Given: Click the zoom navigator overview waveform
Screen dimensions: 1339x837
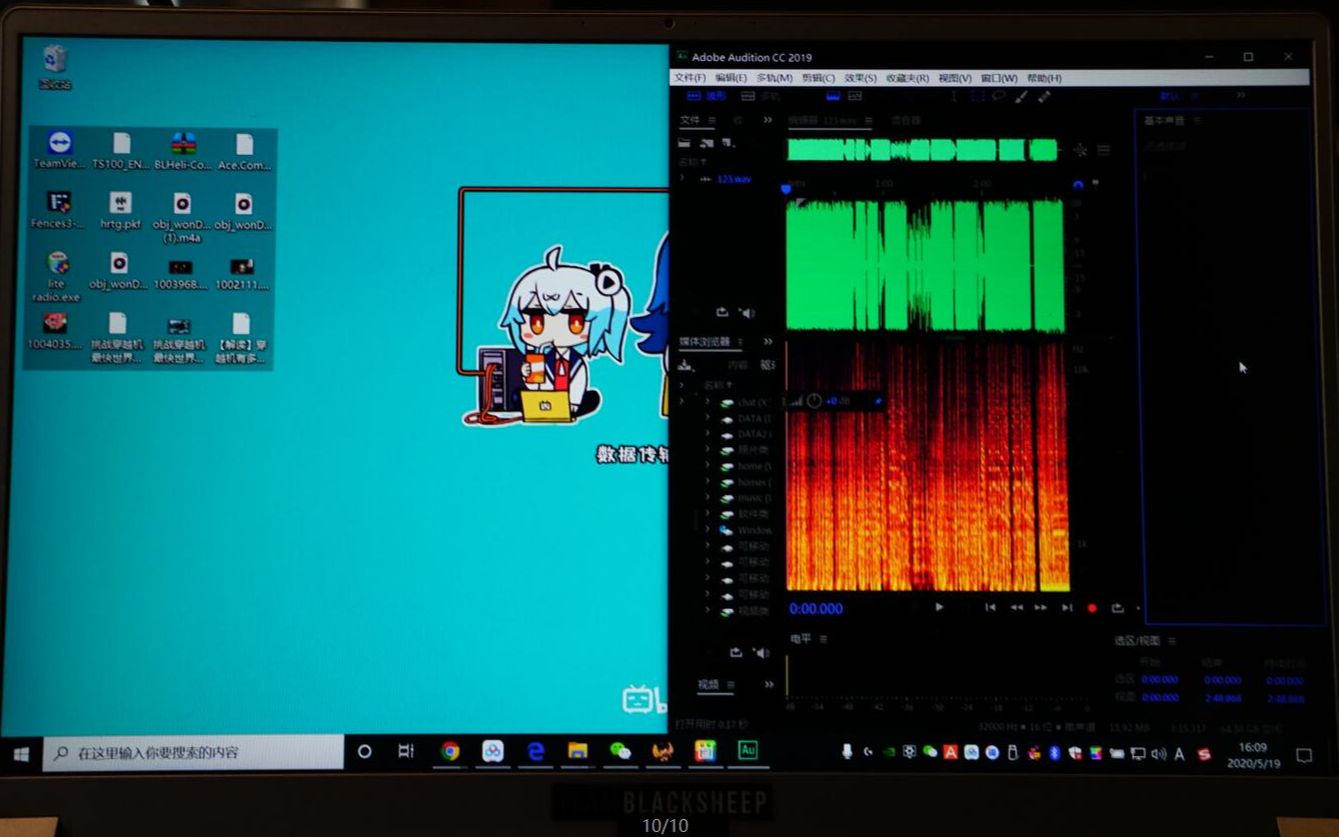Looking at the screenshot, I should pyautogui.click(x=922, y=150).
